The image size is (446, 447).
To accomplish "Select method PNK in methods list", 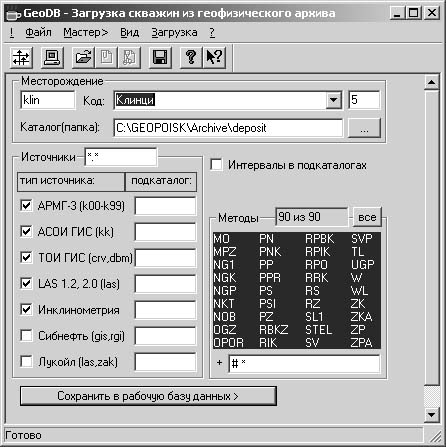I will [270, 252].
